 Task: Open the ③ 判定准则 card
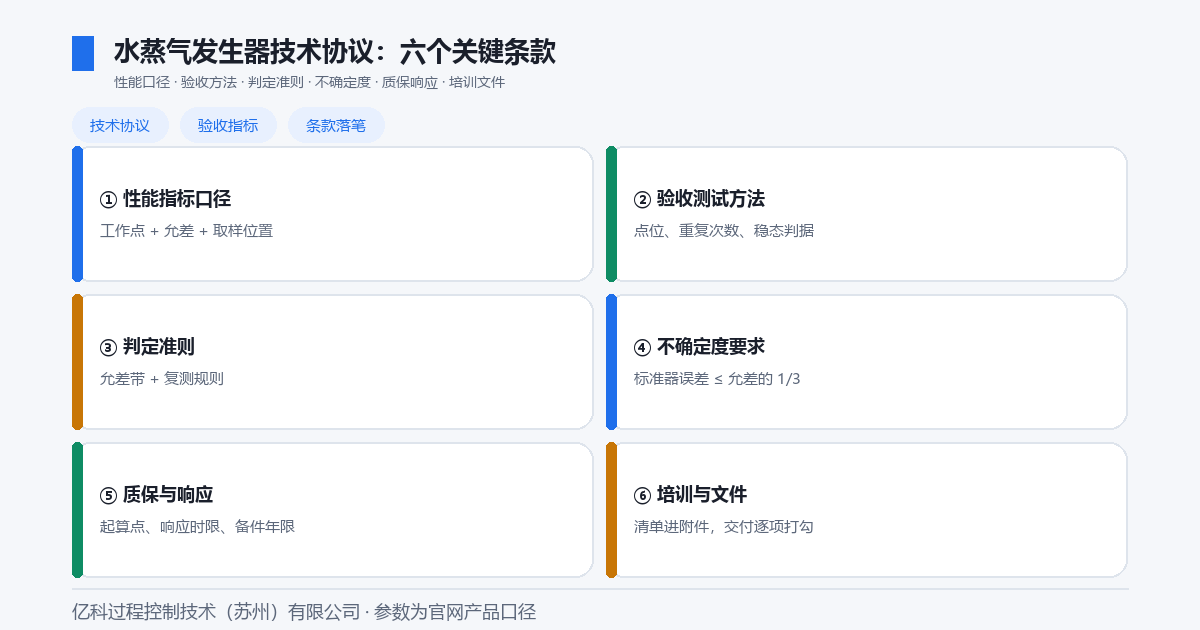pyautogui.click(x=333, y=362)
